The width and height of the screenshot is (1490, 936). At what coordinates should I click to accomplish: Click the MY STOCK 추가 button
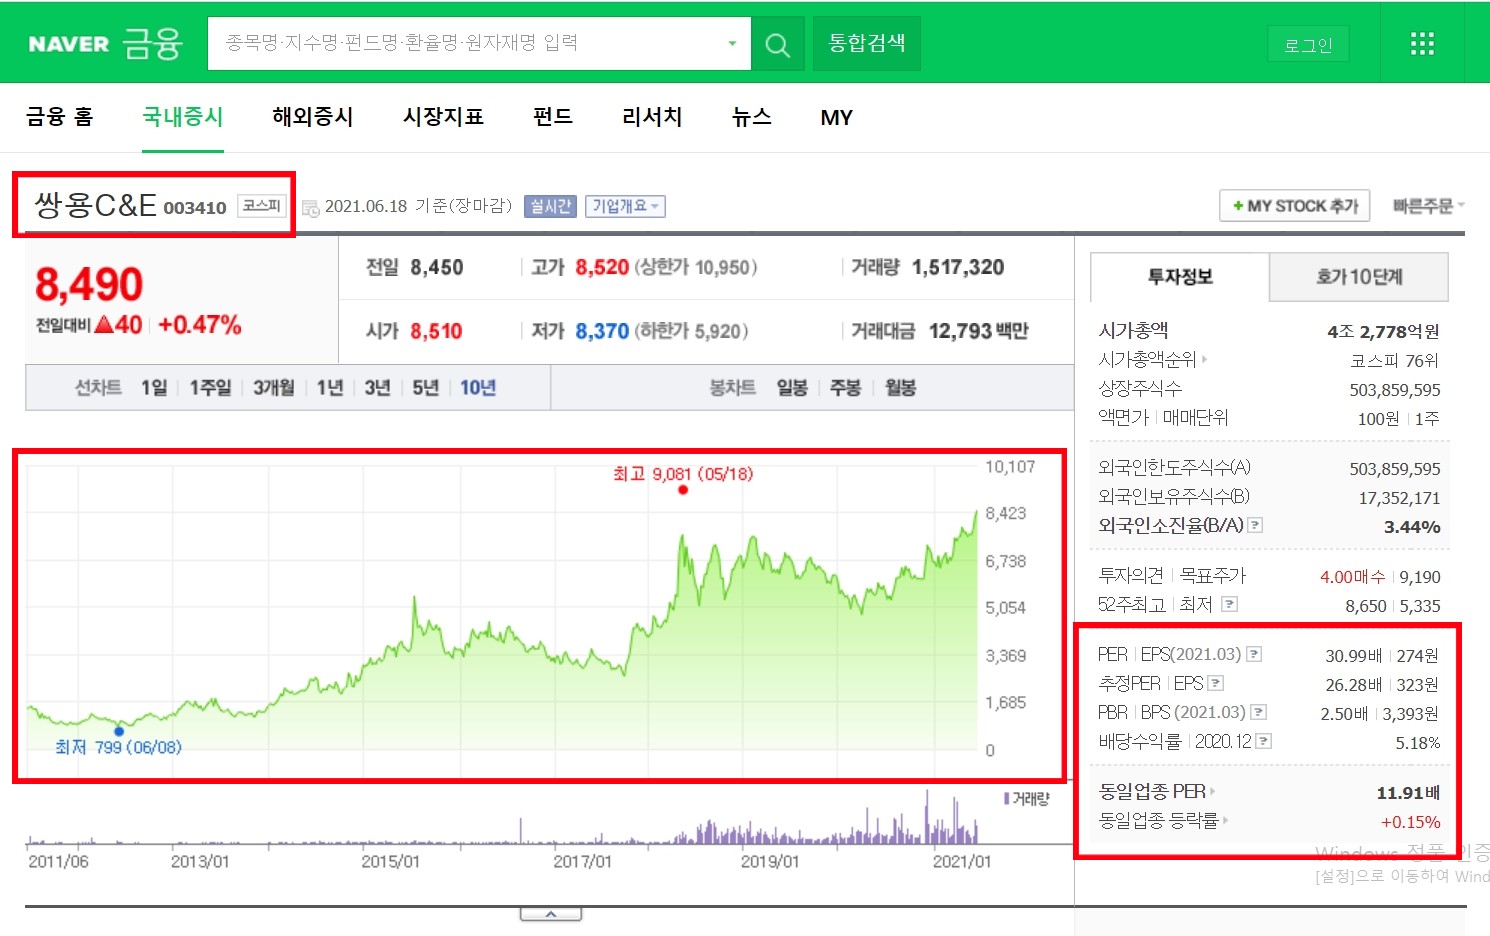1295,206
